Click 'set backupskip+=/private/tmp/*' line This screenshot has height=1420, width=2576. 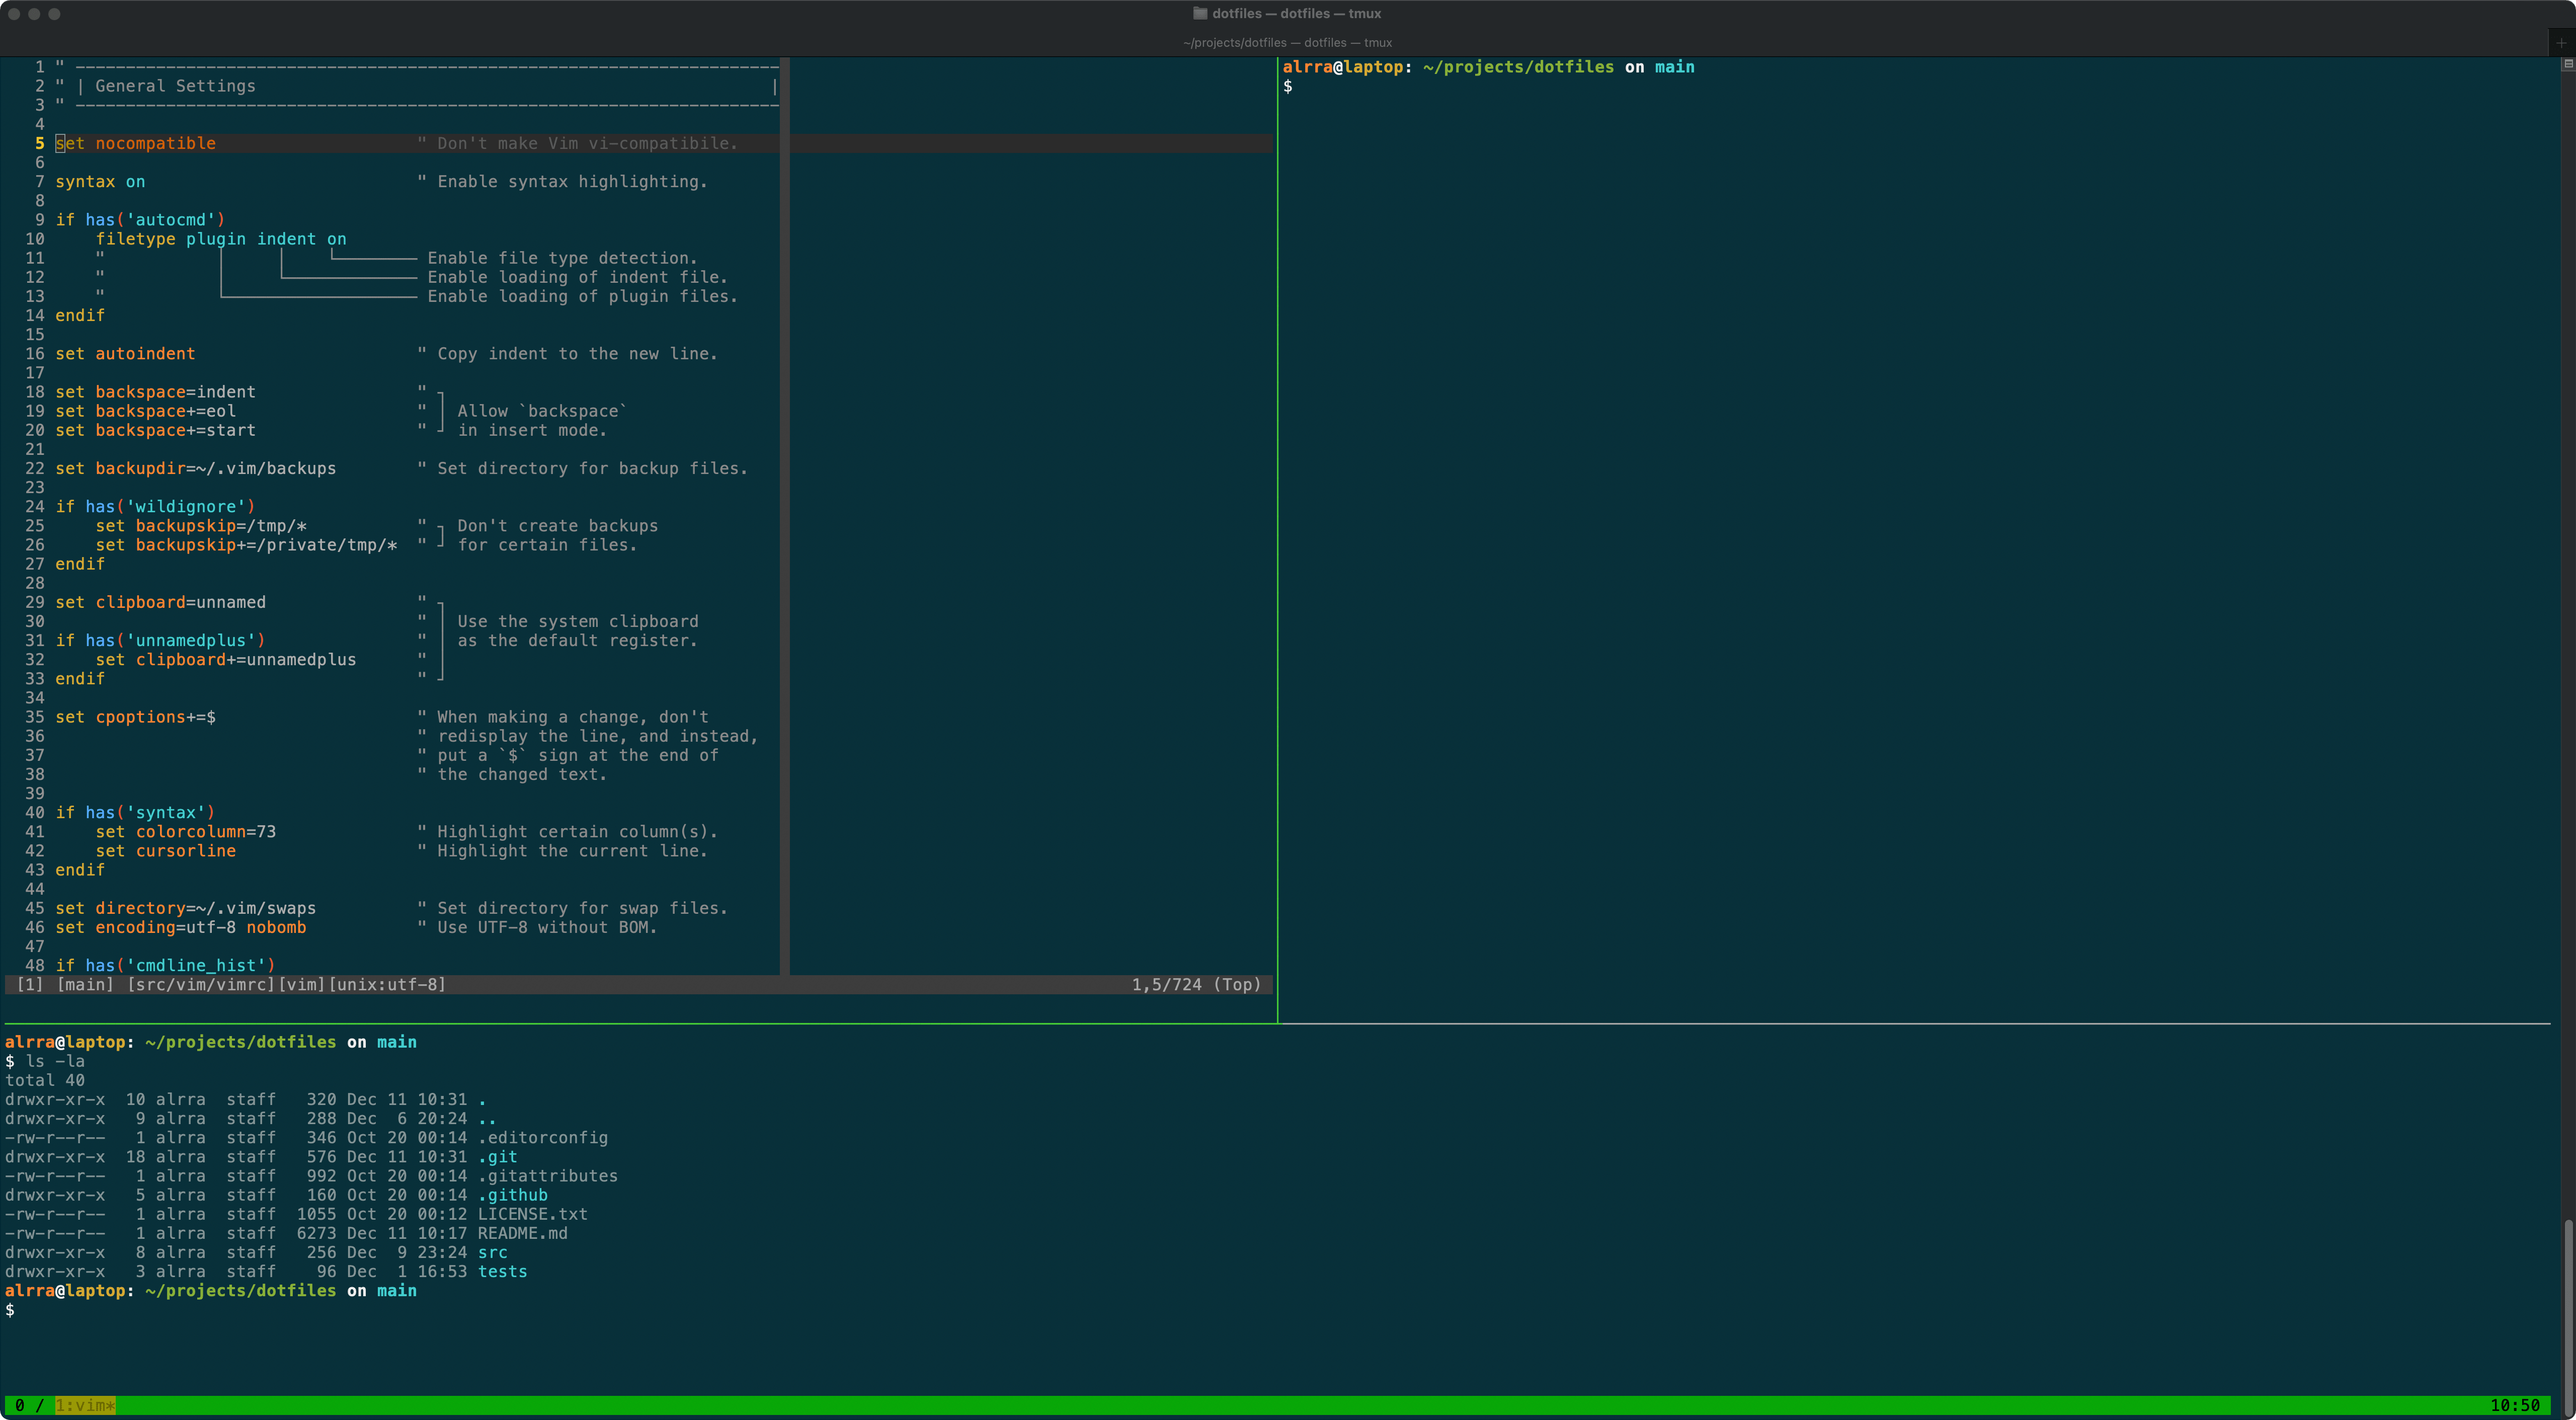pyautogui.click(x=246, y=545)
